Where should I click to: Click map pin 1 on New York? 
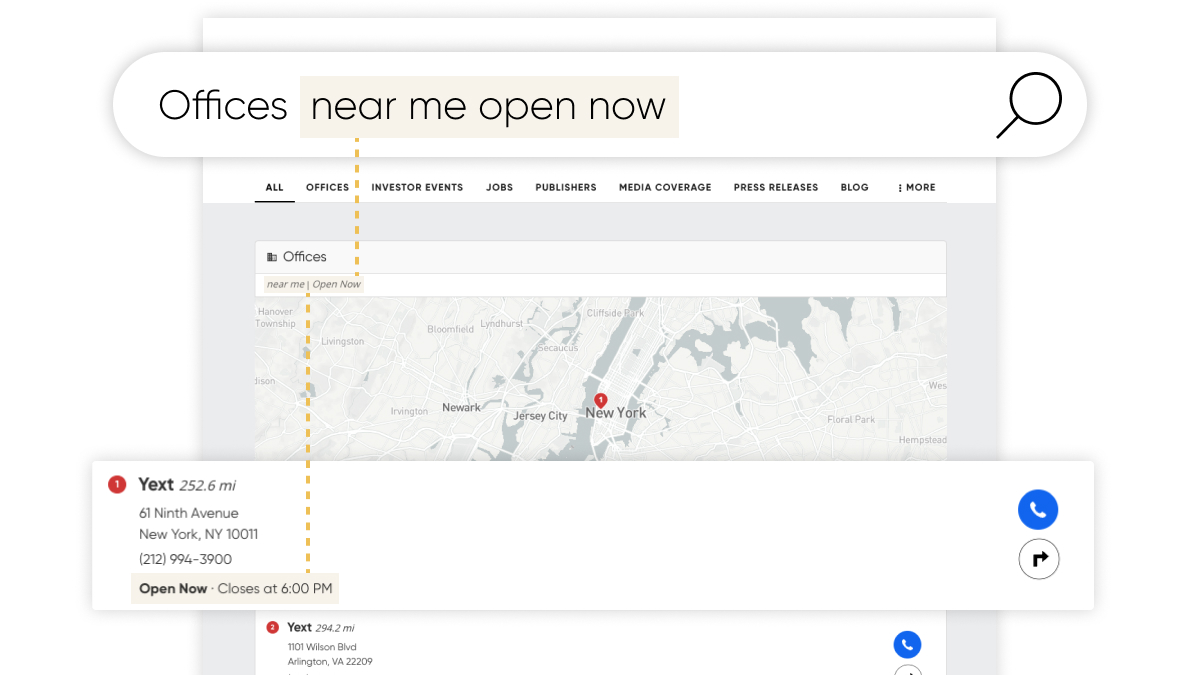pos(601,400)
